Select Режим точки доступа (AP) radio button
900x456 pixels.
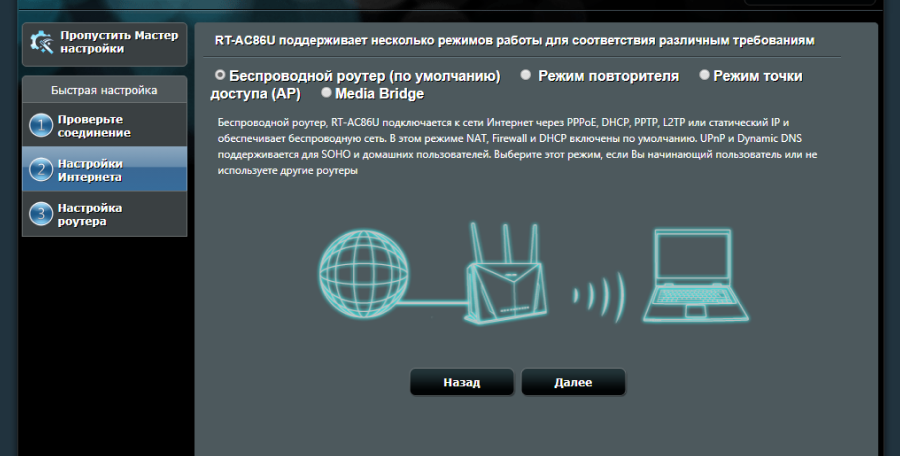pos(704,75)
